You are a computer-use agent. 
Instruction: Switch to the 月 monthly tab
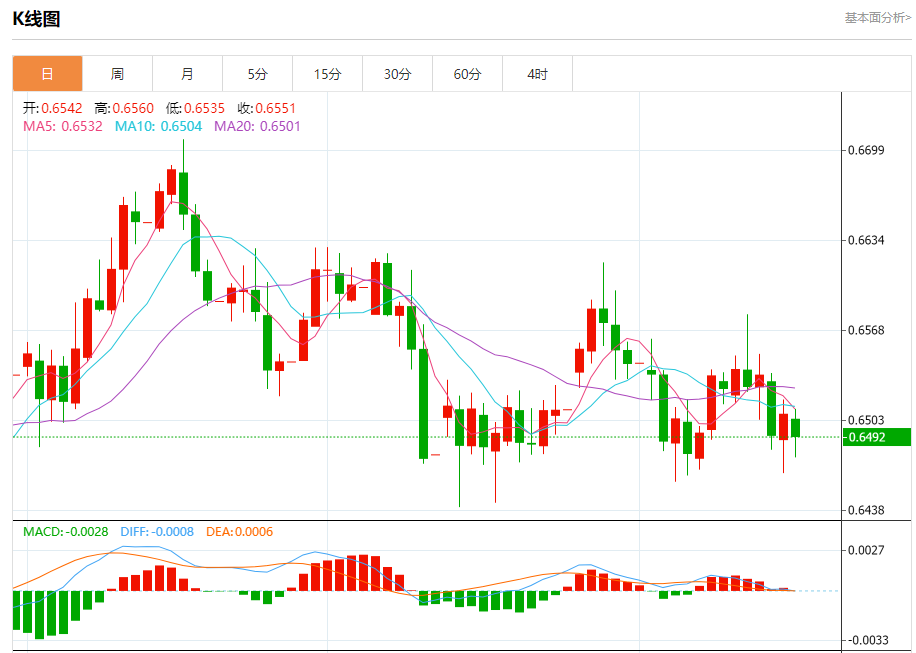(188, 74)
